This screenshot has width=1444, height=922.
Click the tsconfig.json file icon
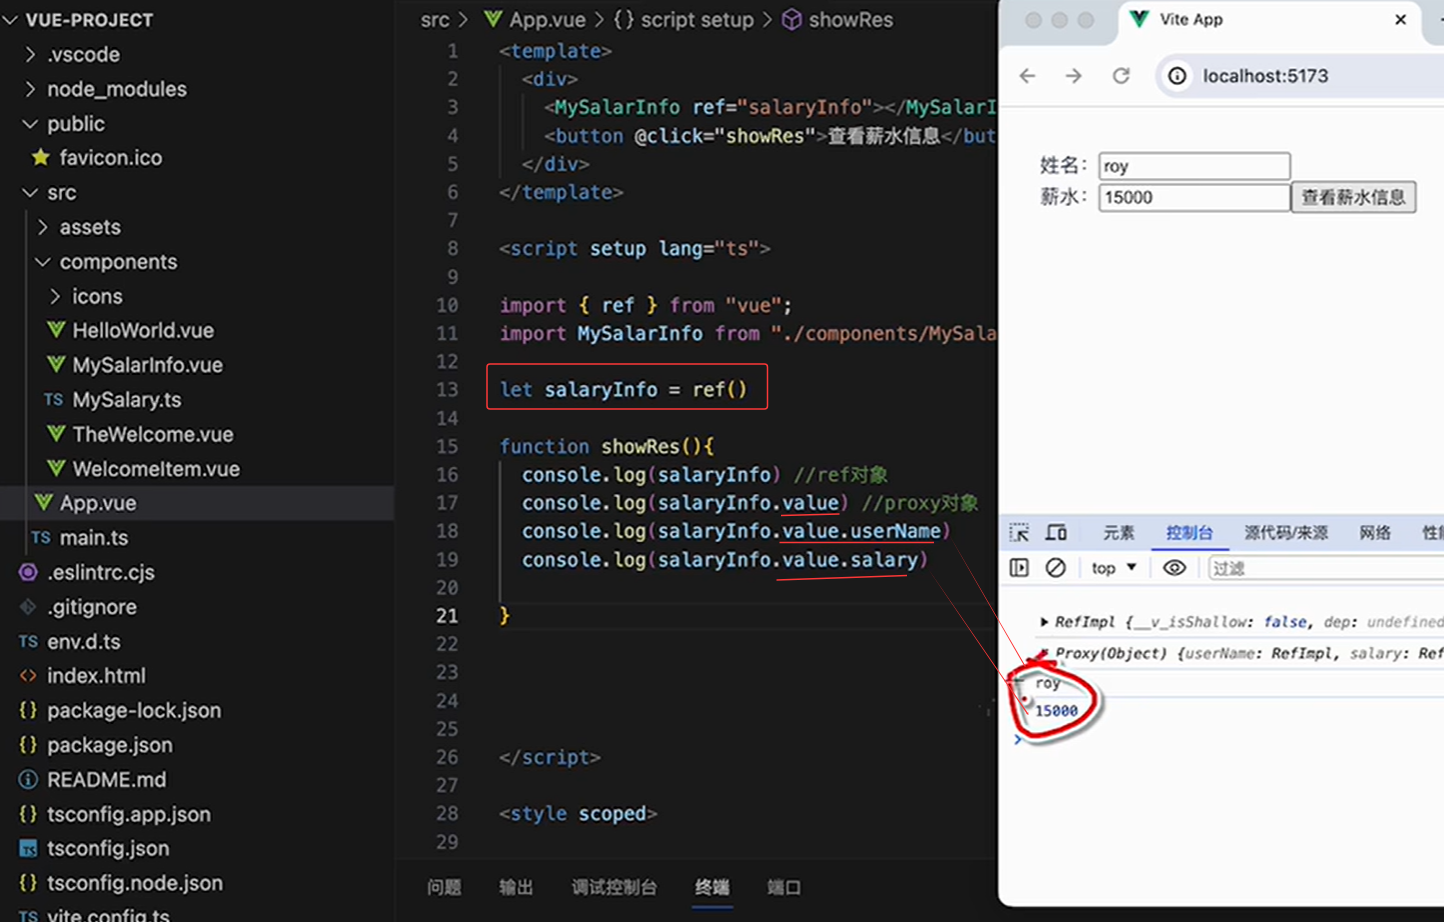(28, 849)
